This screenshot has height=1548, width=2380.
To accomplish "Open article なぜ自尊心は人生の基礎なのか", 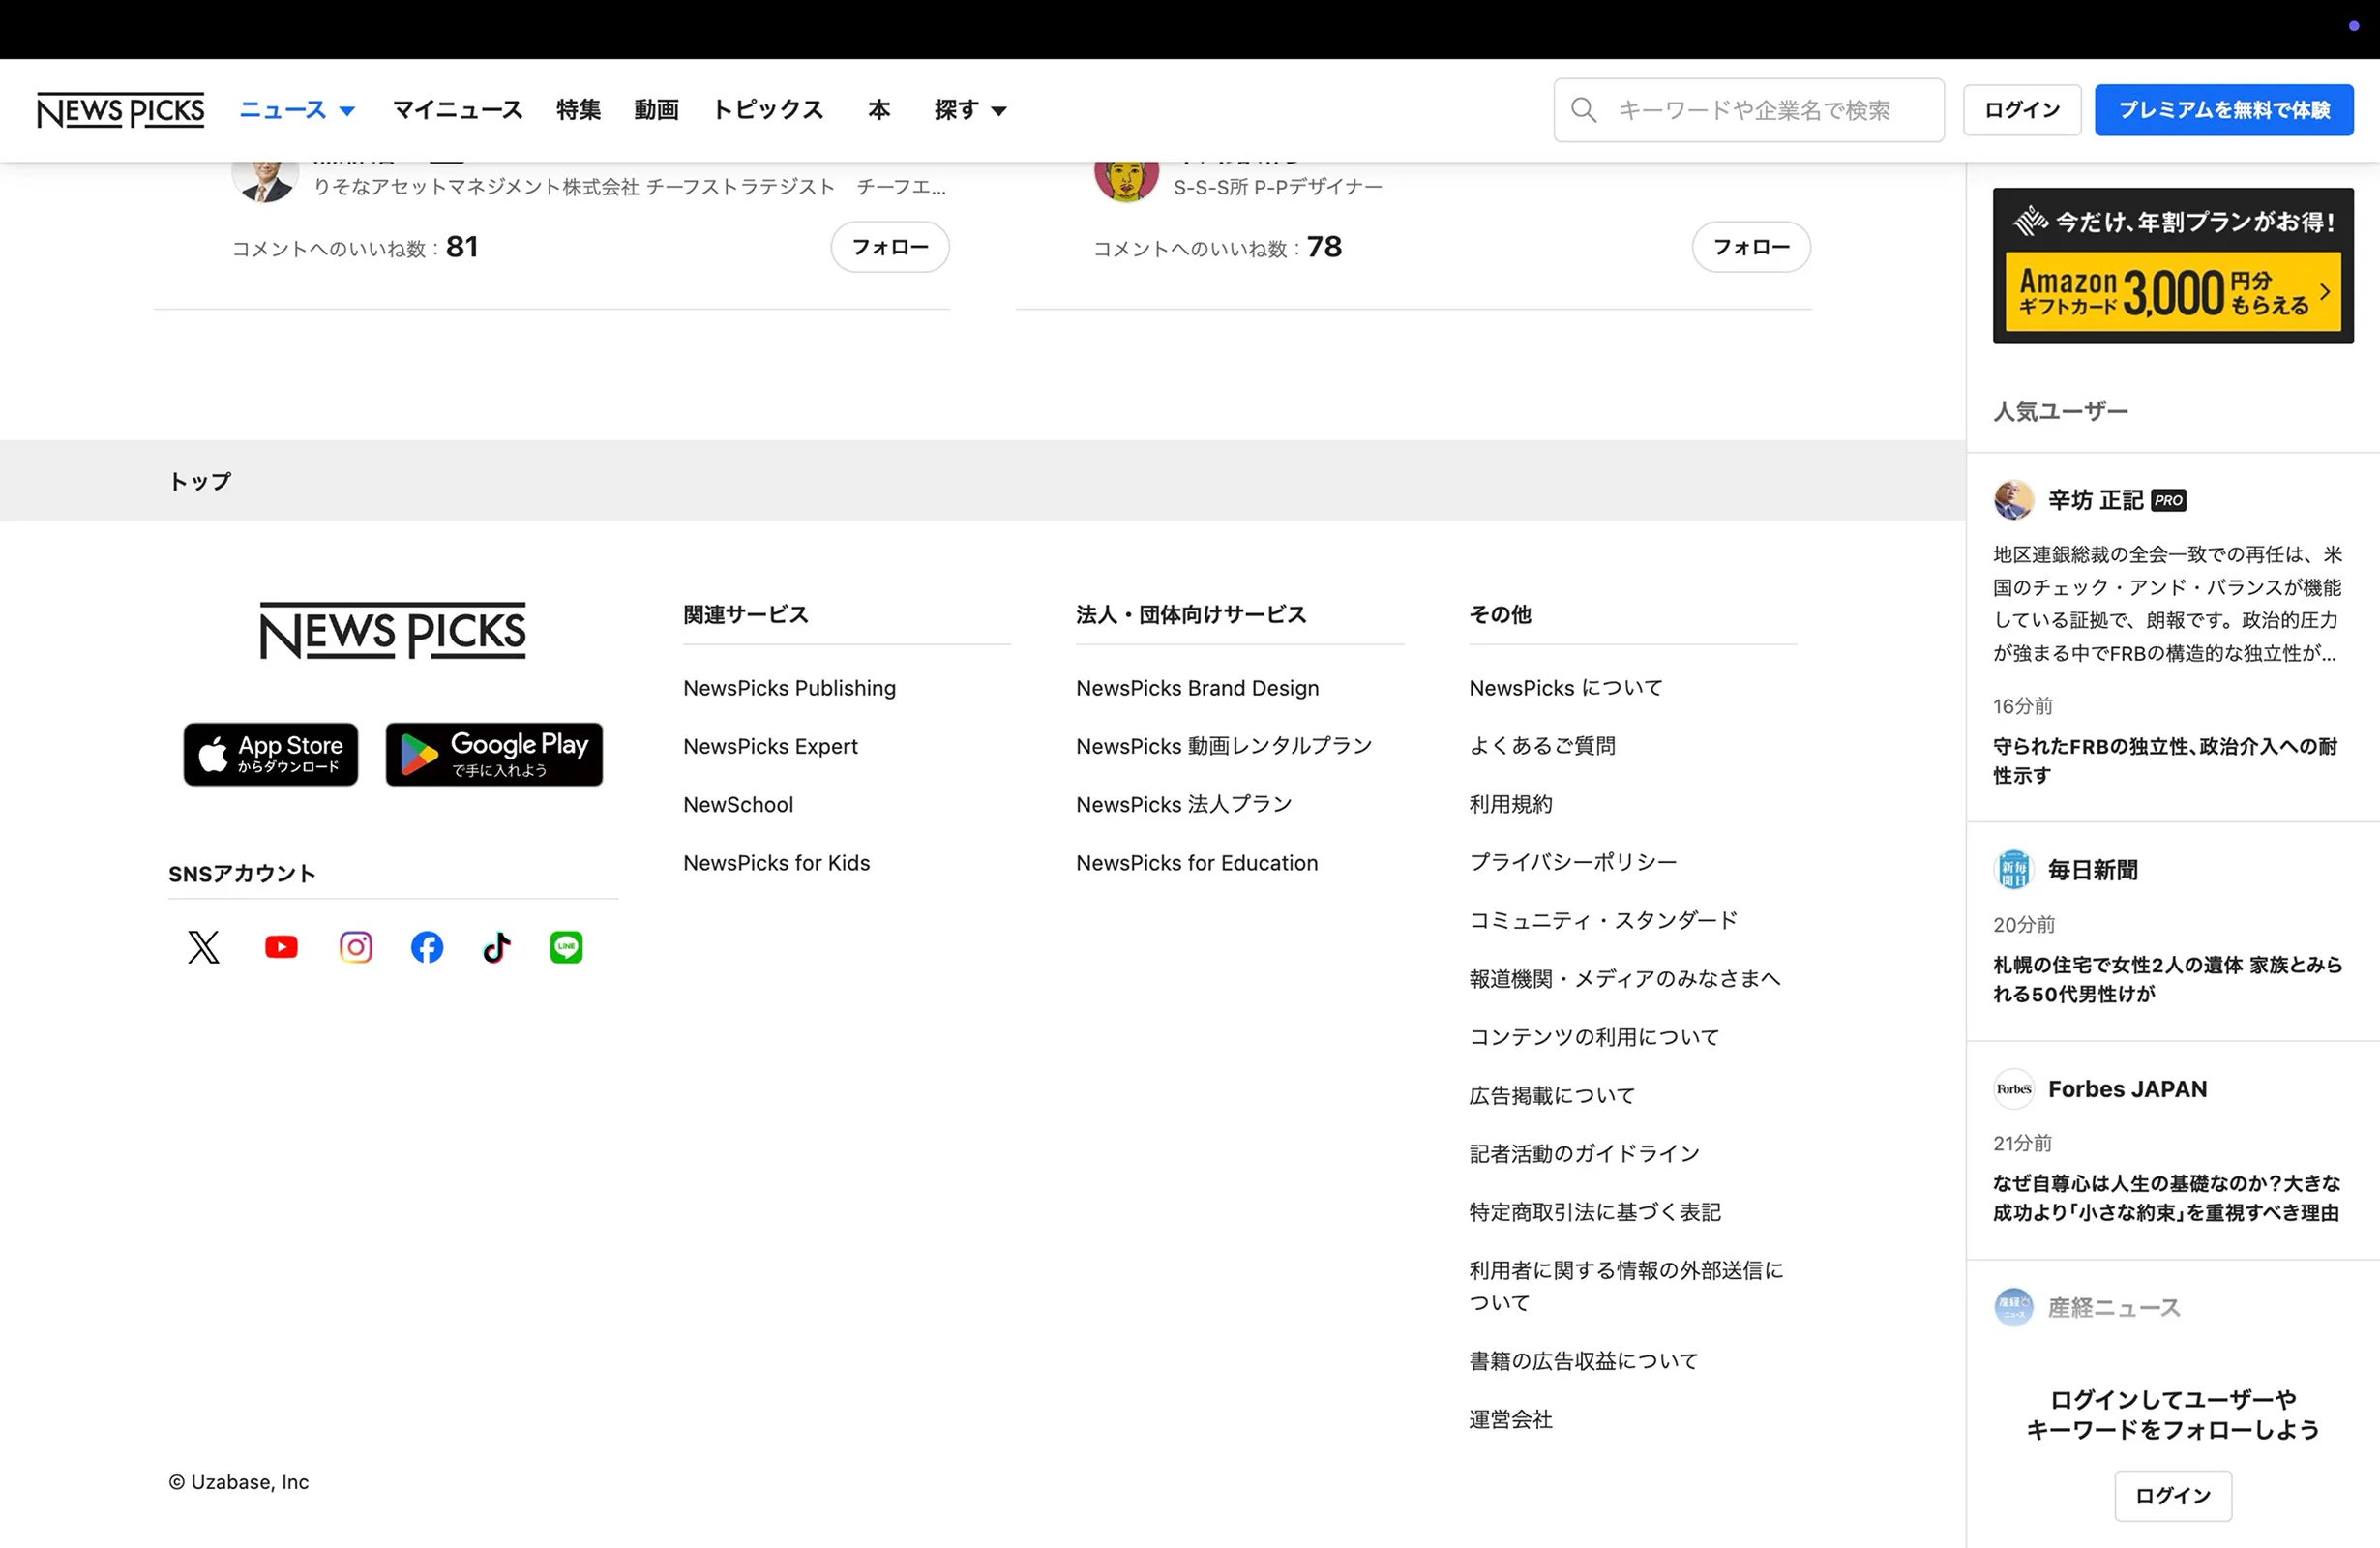I will click(x=2166, y=1197).
